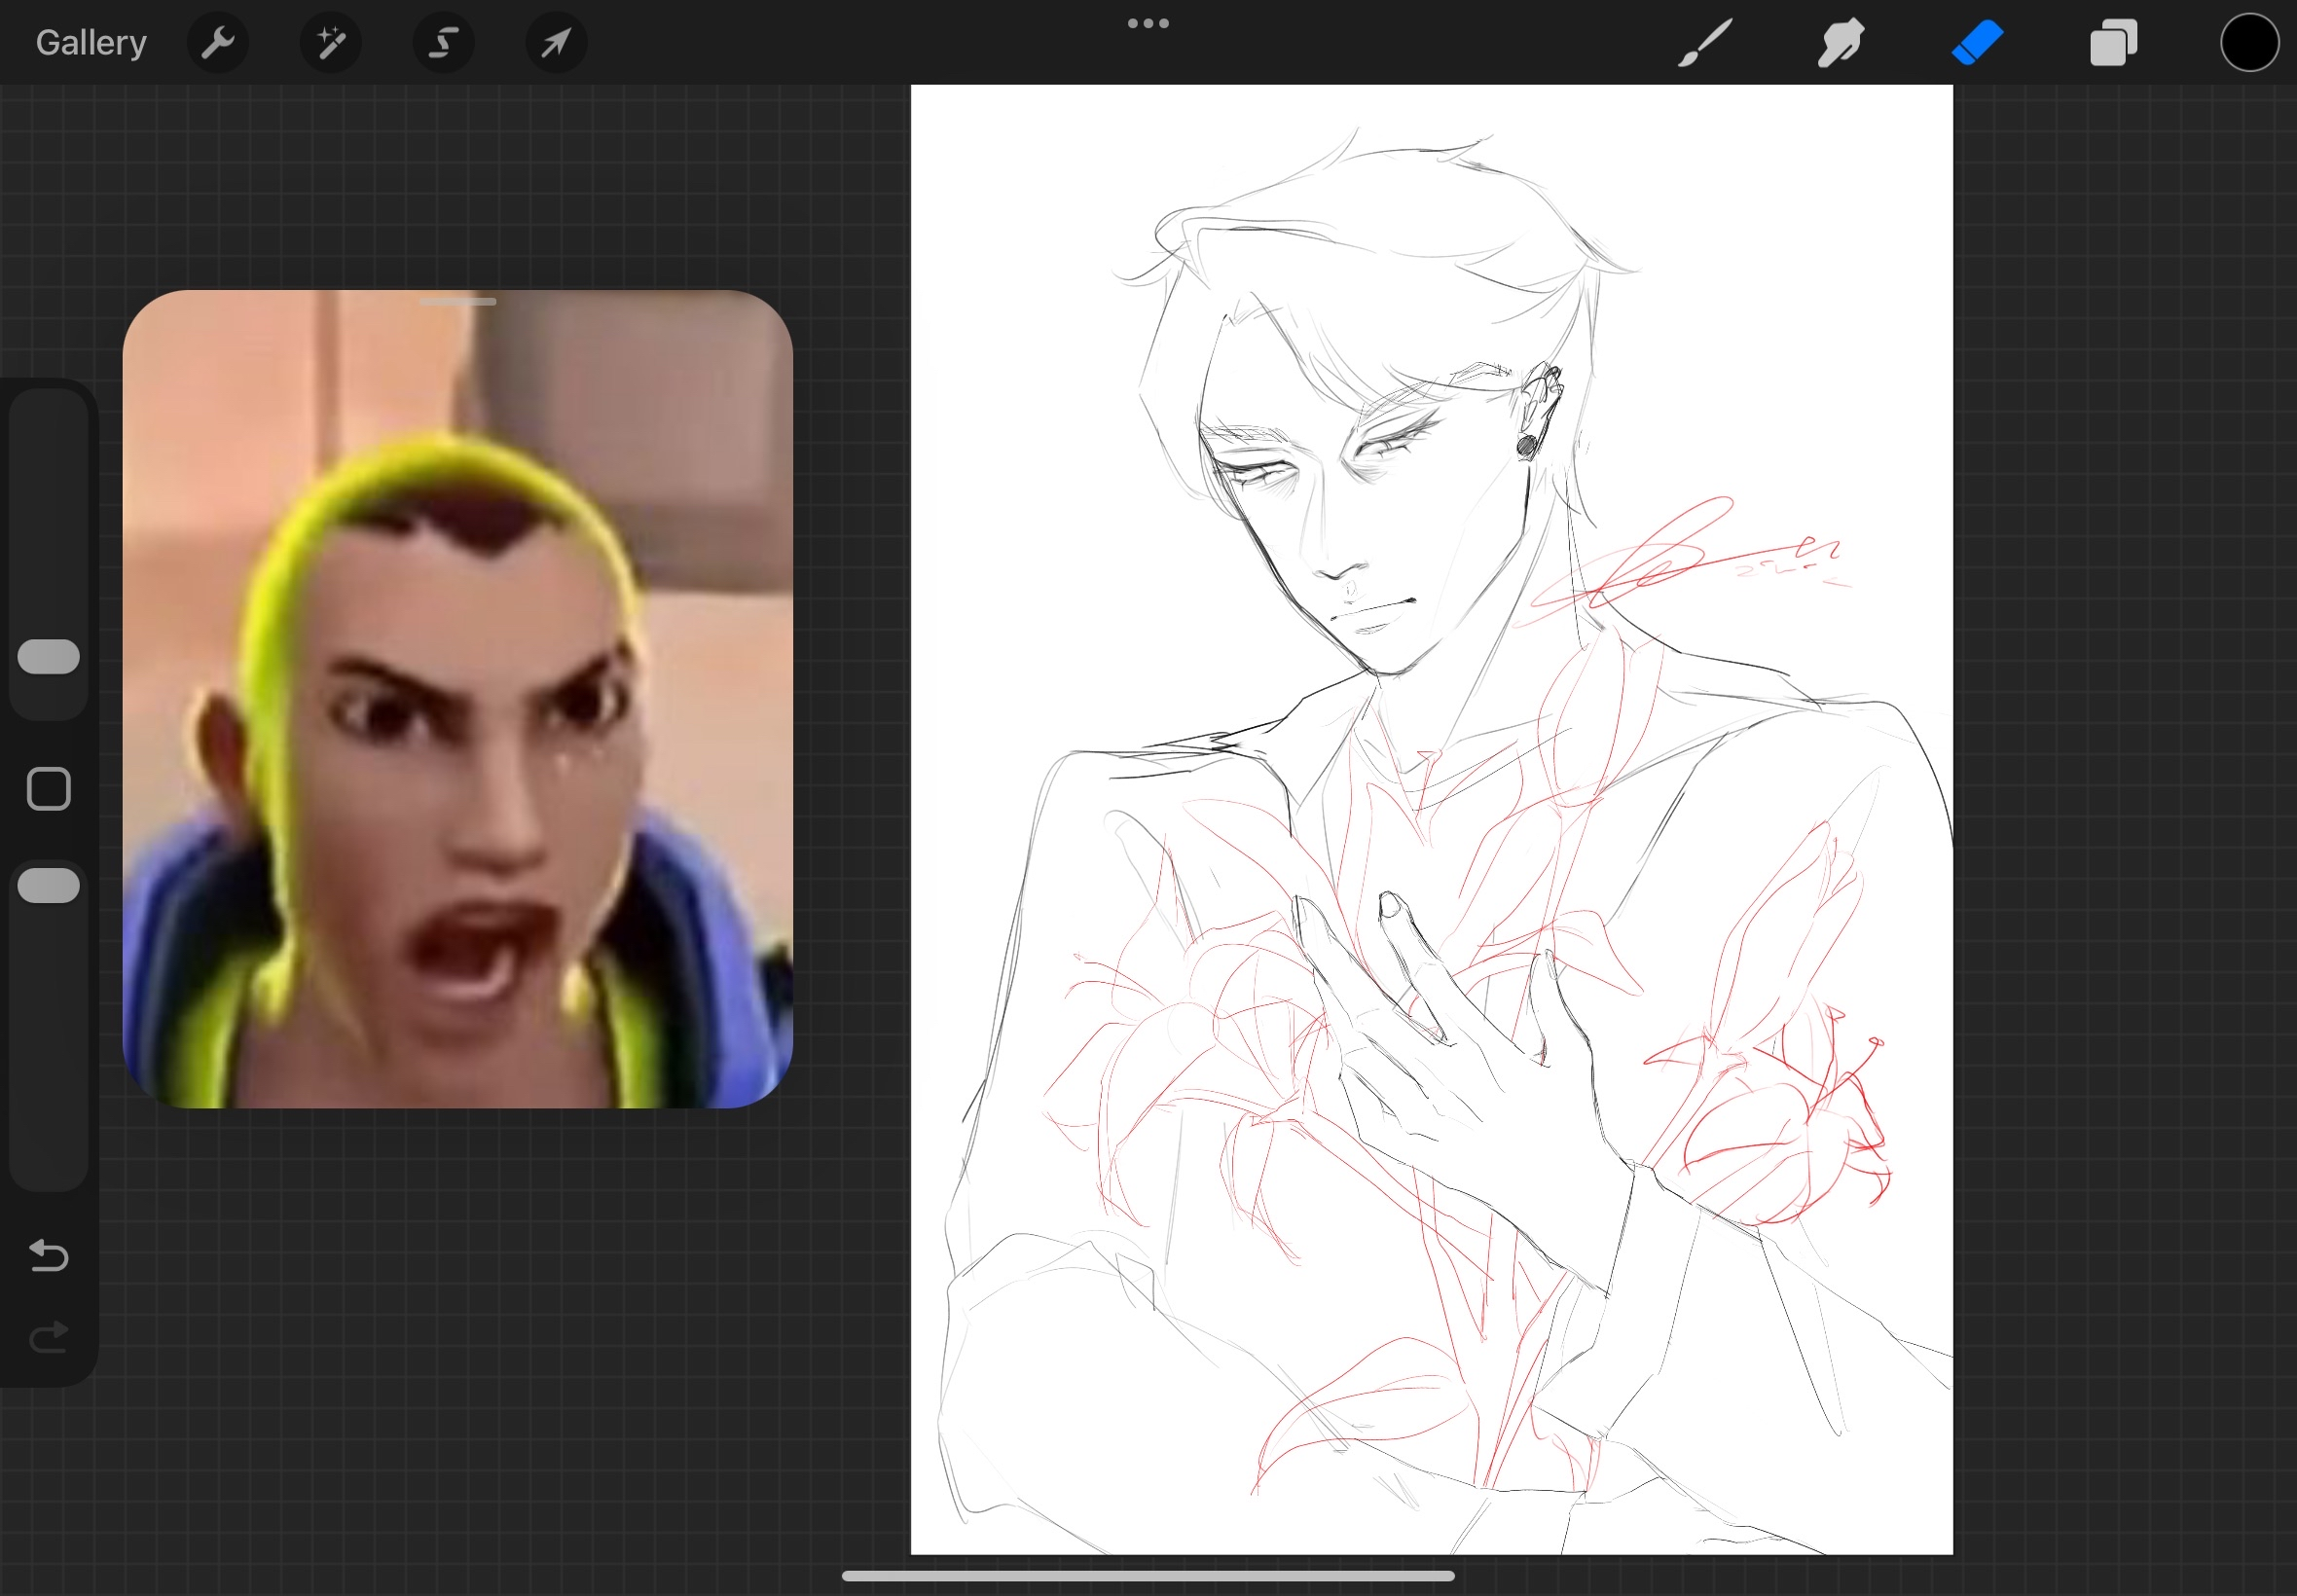Open the Layers panel

[2113, 43]
